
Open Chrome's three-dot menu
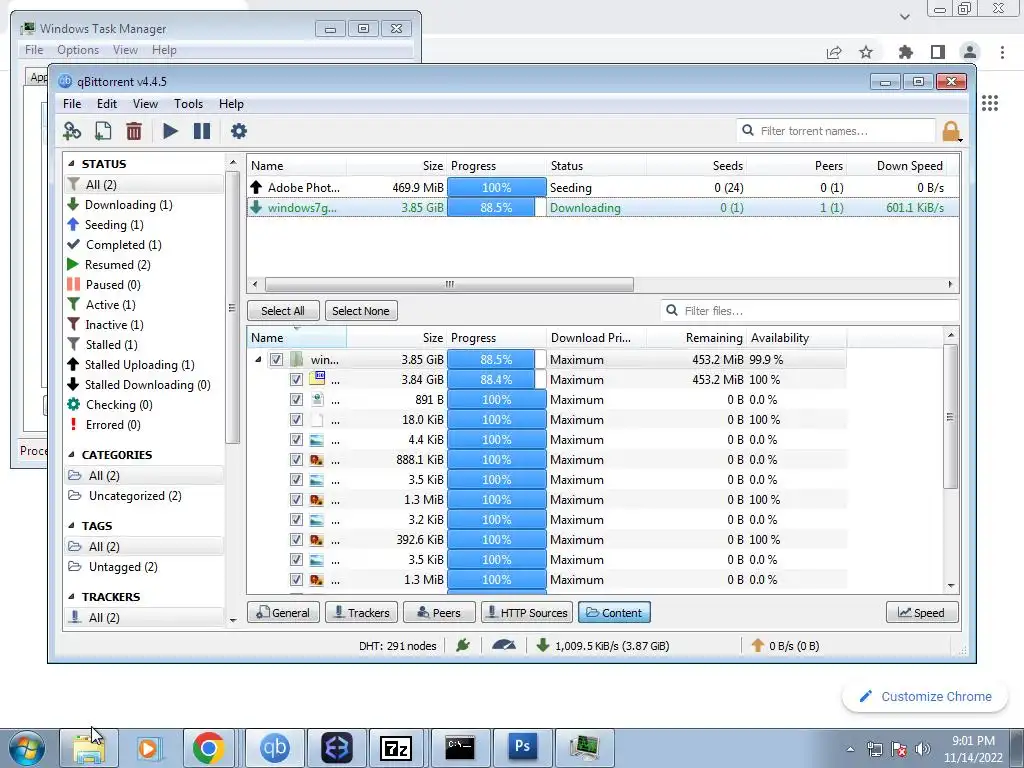1002,52
